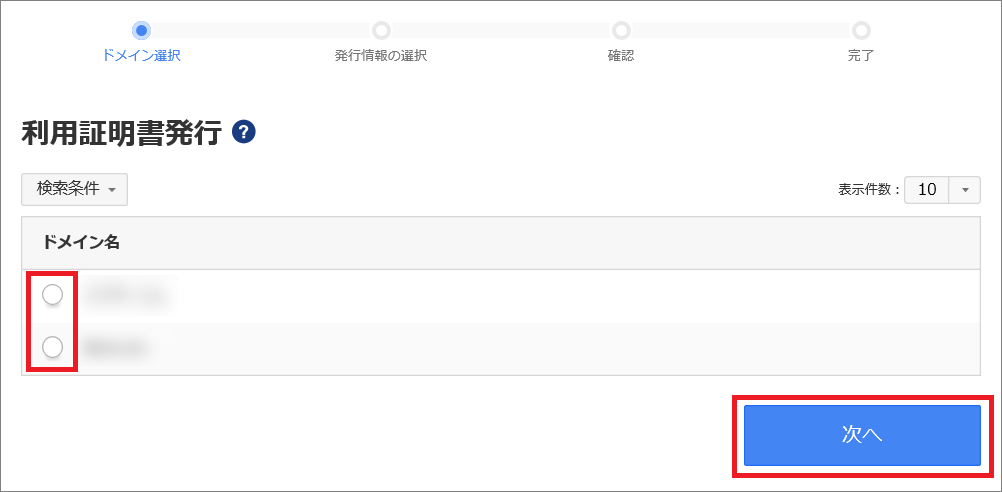Click the 次へ button
1002x492 pixels.
click(x=862, y=435)
